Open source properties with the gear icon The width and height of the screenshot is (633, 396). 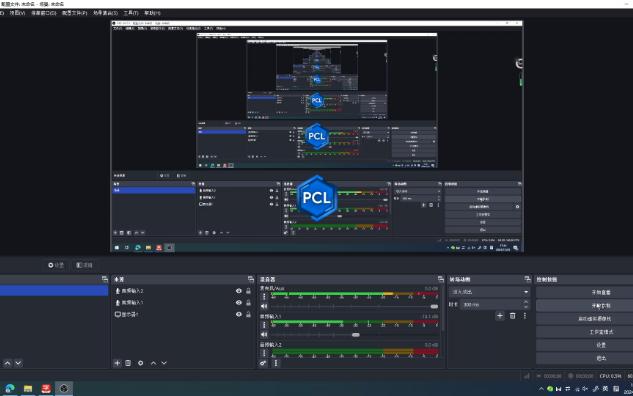(x=140, y=363)
